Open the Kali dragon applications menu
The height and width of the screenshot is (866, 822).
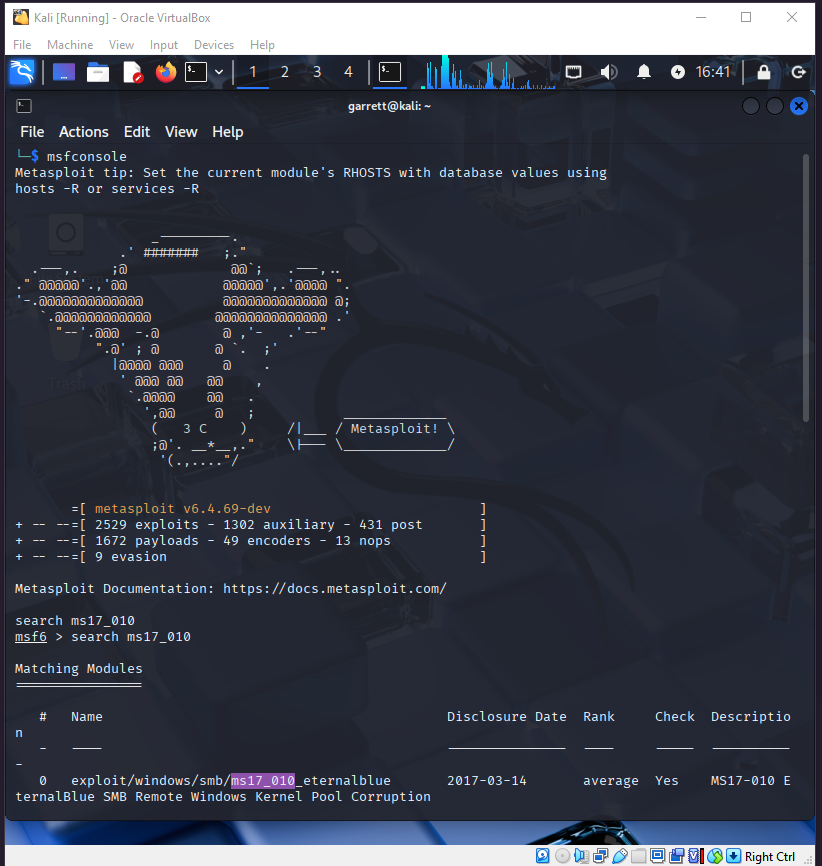(x=22, y=72)
